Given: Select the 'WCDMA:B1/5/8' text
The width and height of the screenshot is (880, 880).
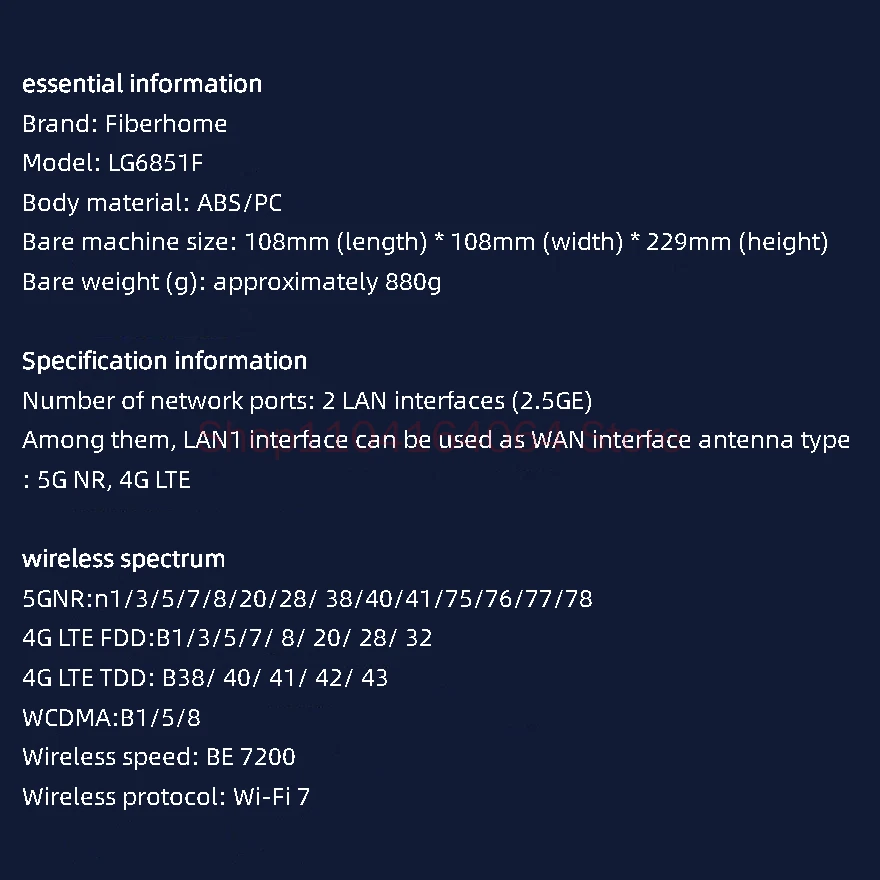Looking at the screenshot, I should 111,718.
